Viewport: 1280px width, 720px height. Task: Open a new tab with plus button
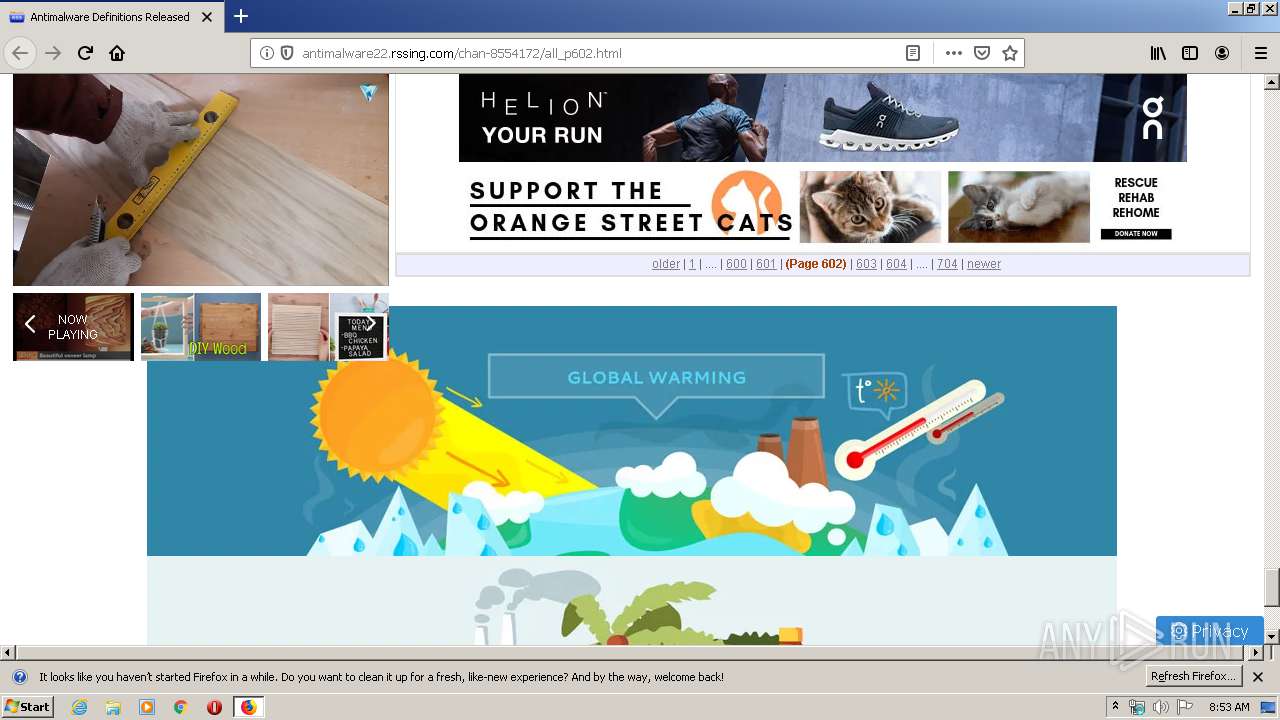(241, 16)
